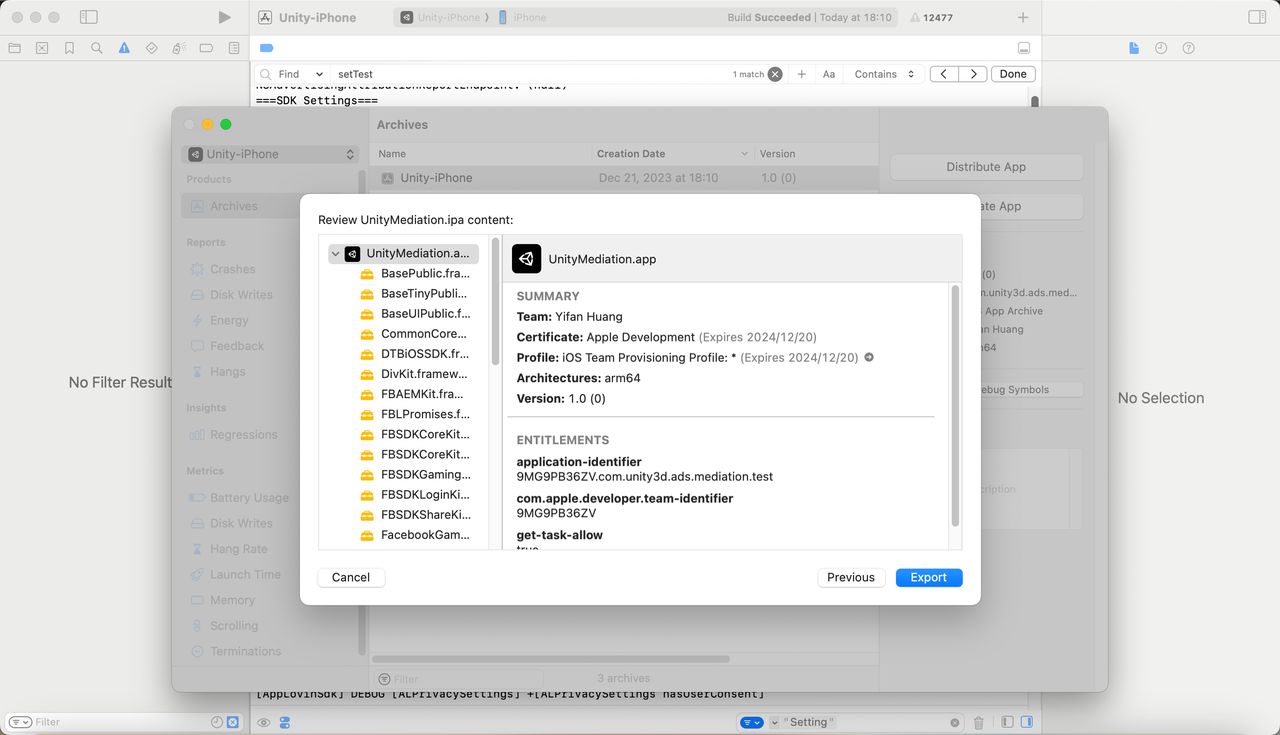Viewport: 1280px width, 735px height.
Task: Click the 12477 warnings indicator in toolbar
Action: [931, 18]
